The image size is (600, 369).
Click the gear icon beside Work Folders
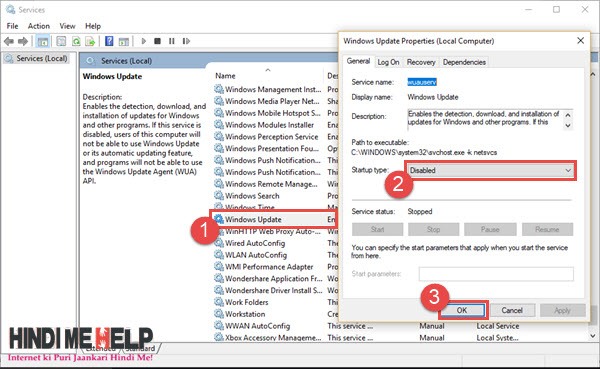click(219, 302)
